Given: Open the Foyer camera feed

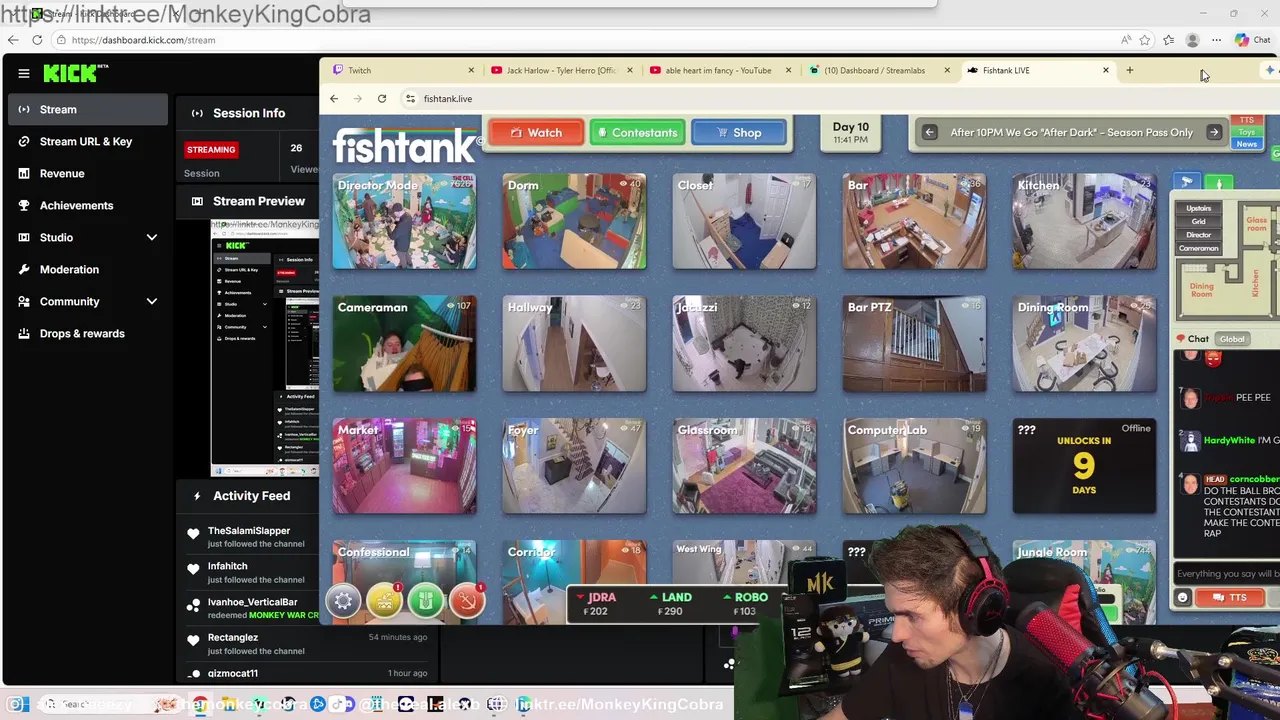Looking at the screenshot, I should (x=574, y=466).
